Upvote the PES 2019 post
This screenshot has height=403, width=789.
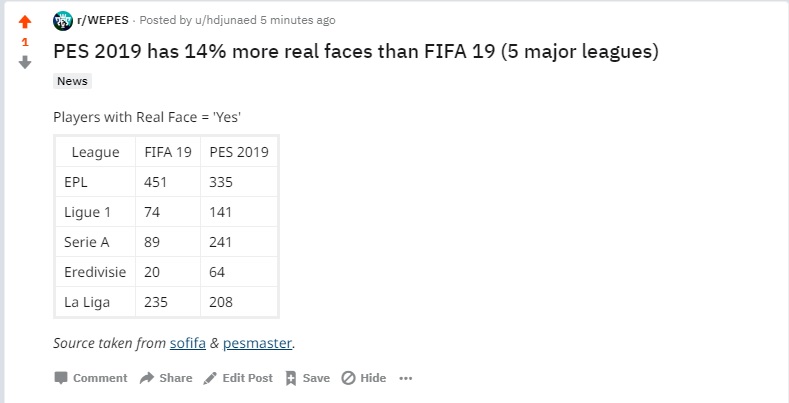pos(25,22)
